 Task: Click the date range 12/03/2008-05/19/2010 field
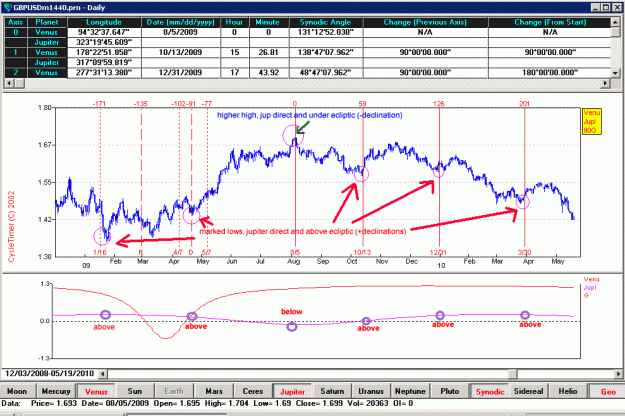click(x=49, y=374)
